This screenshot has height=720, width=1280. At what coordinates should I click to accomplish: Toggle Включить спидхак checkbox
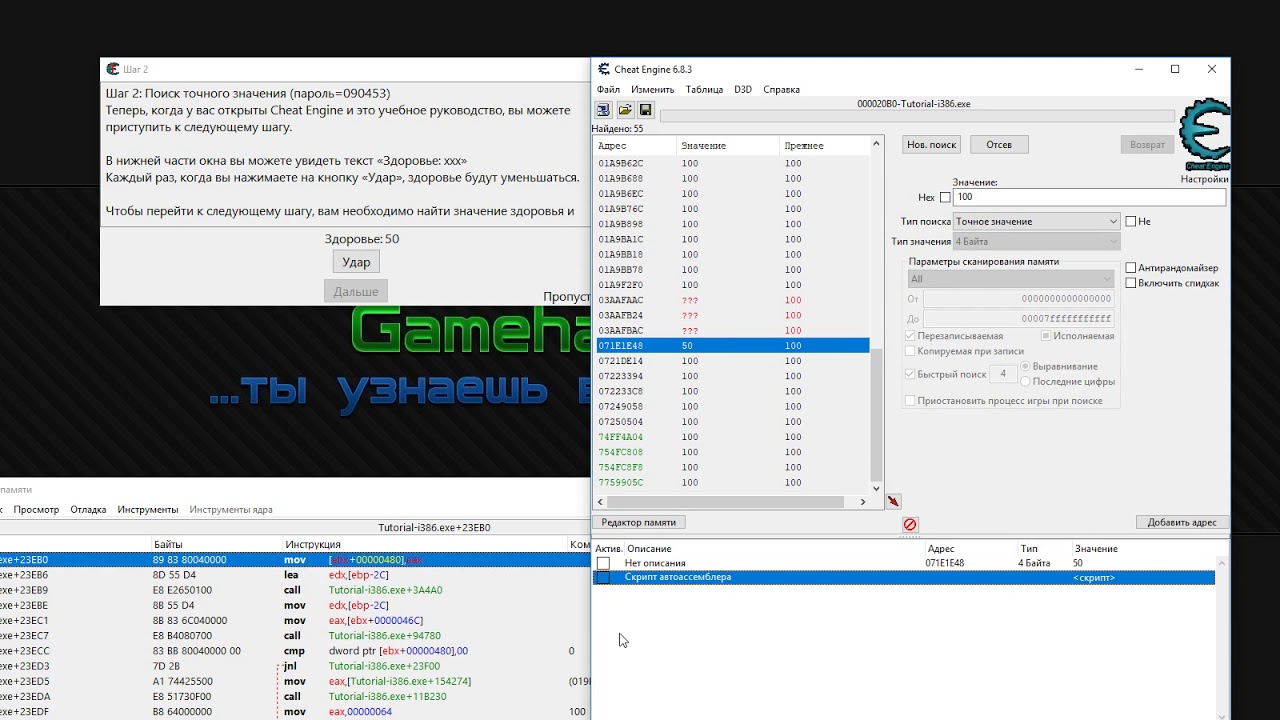(1131, 283)
